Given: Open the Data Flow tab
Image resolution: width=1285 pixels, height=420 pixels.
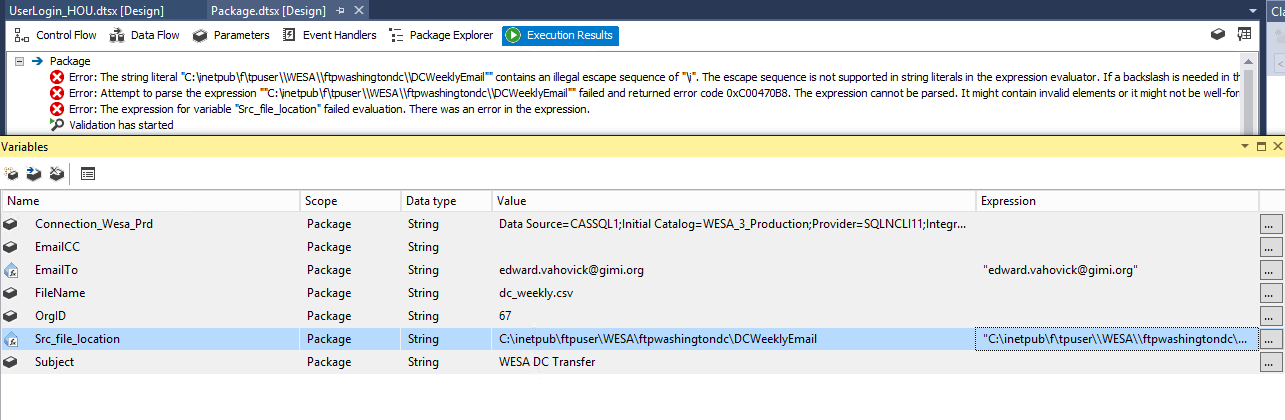Looking at the screenshot, I should pos(144,35).
